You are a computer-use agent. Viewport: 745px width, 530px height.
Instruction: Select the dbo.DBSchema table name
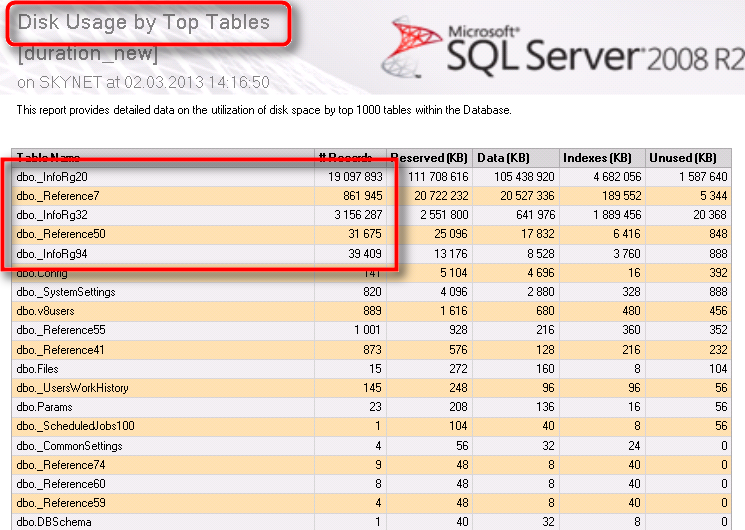pos(54,522)
